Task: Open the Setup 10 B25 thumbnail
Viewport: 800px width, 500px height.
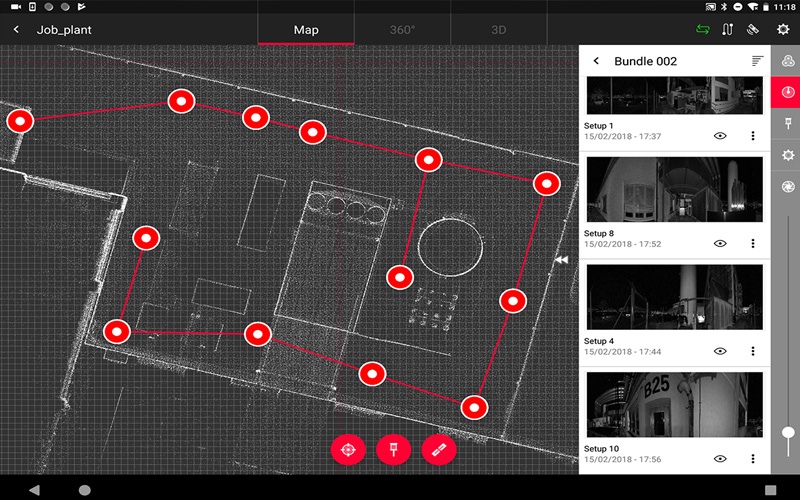Action: pyautogui.click(x=674, y=405)
